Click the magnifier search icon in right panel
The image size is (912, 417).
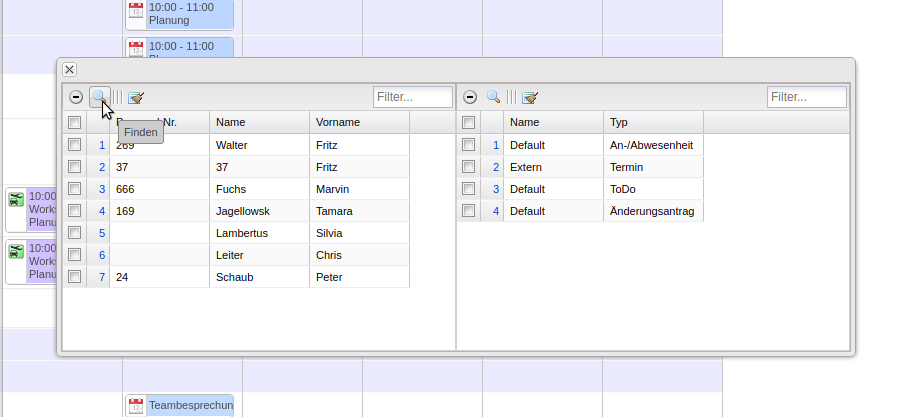pyautogui.click(x=493, y=97)
